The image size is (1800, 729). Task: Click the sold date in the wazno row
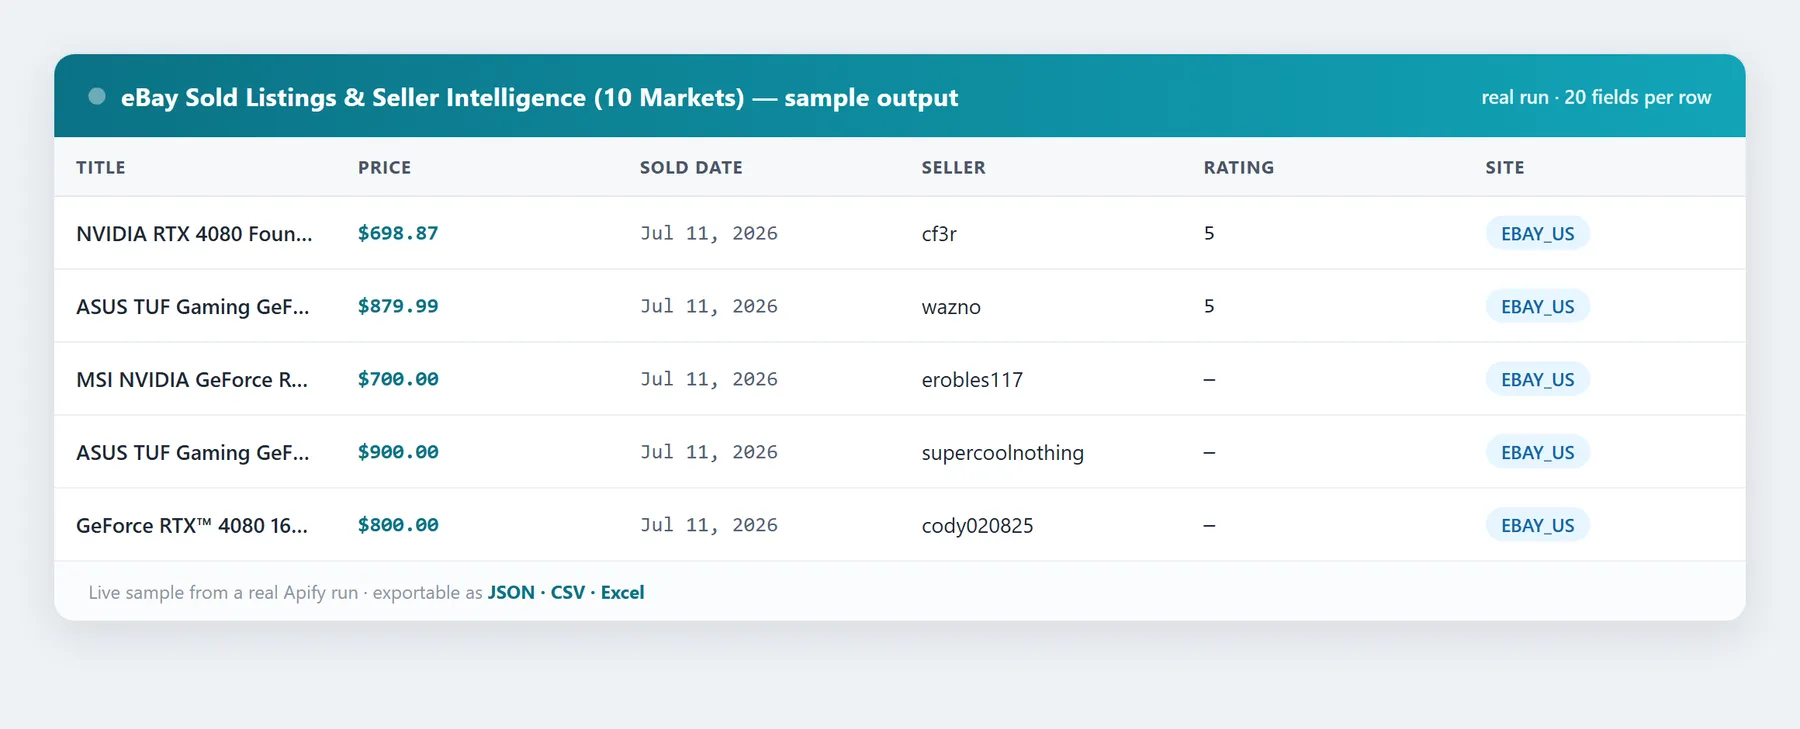(x=709, y=306)
